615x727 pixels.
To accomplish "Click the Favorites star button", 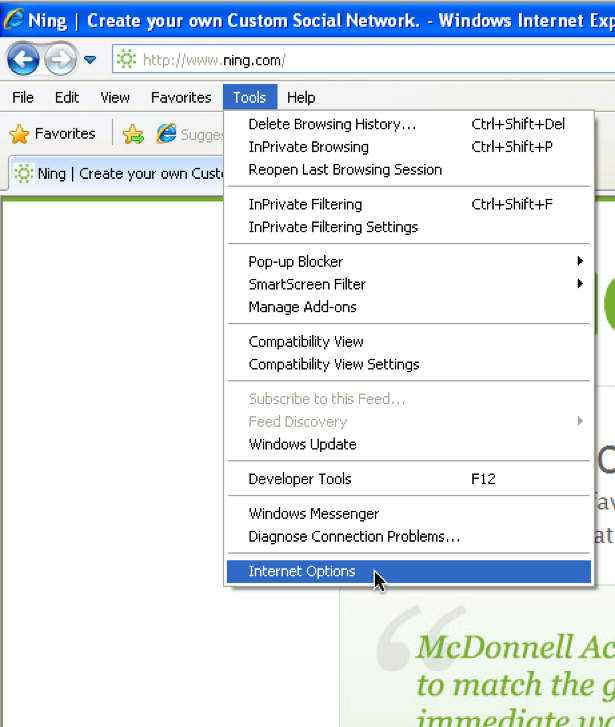I will point(52,134).
